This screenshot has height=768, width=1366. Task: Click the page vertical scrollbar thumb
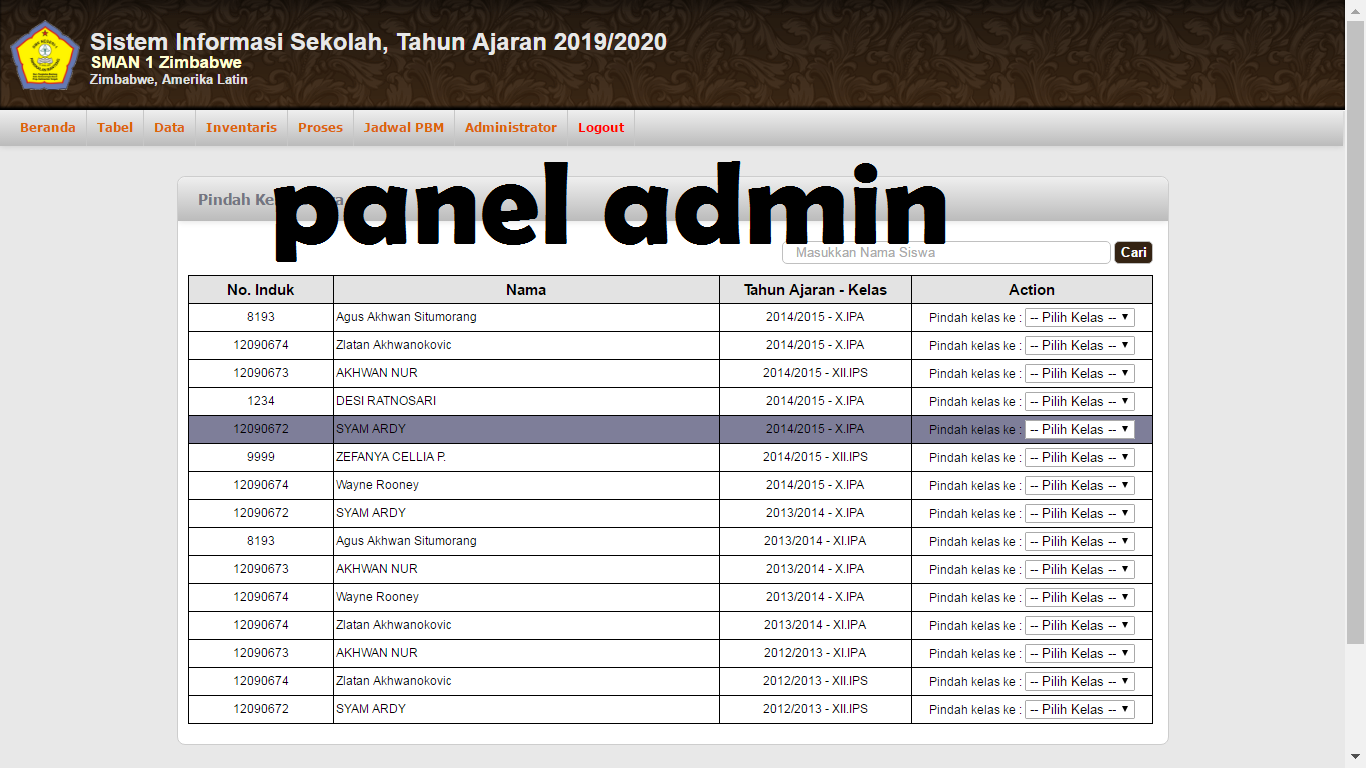(x=1355, y=330)
